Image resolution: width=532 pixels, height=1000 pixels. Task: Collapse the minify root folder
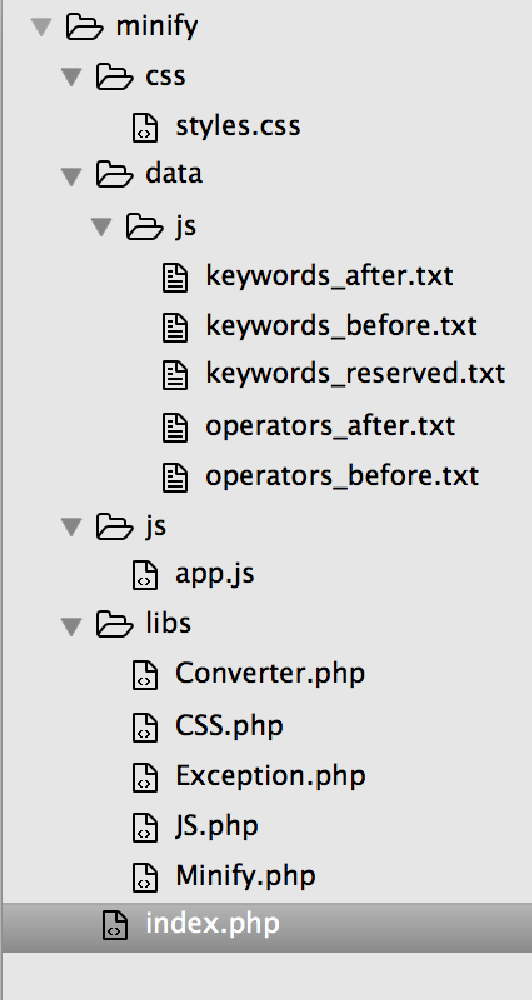point(41,27)
